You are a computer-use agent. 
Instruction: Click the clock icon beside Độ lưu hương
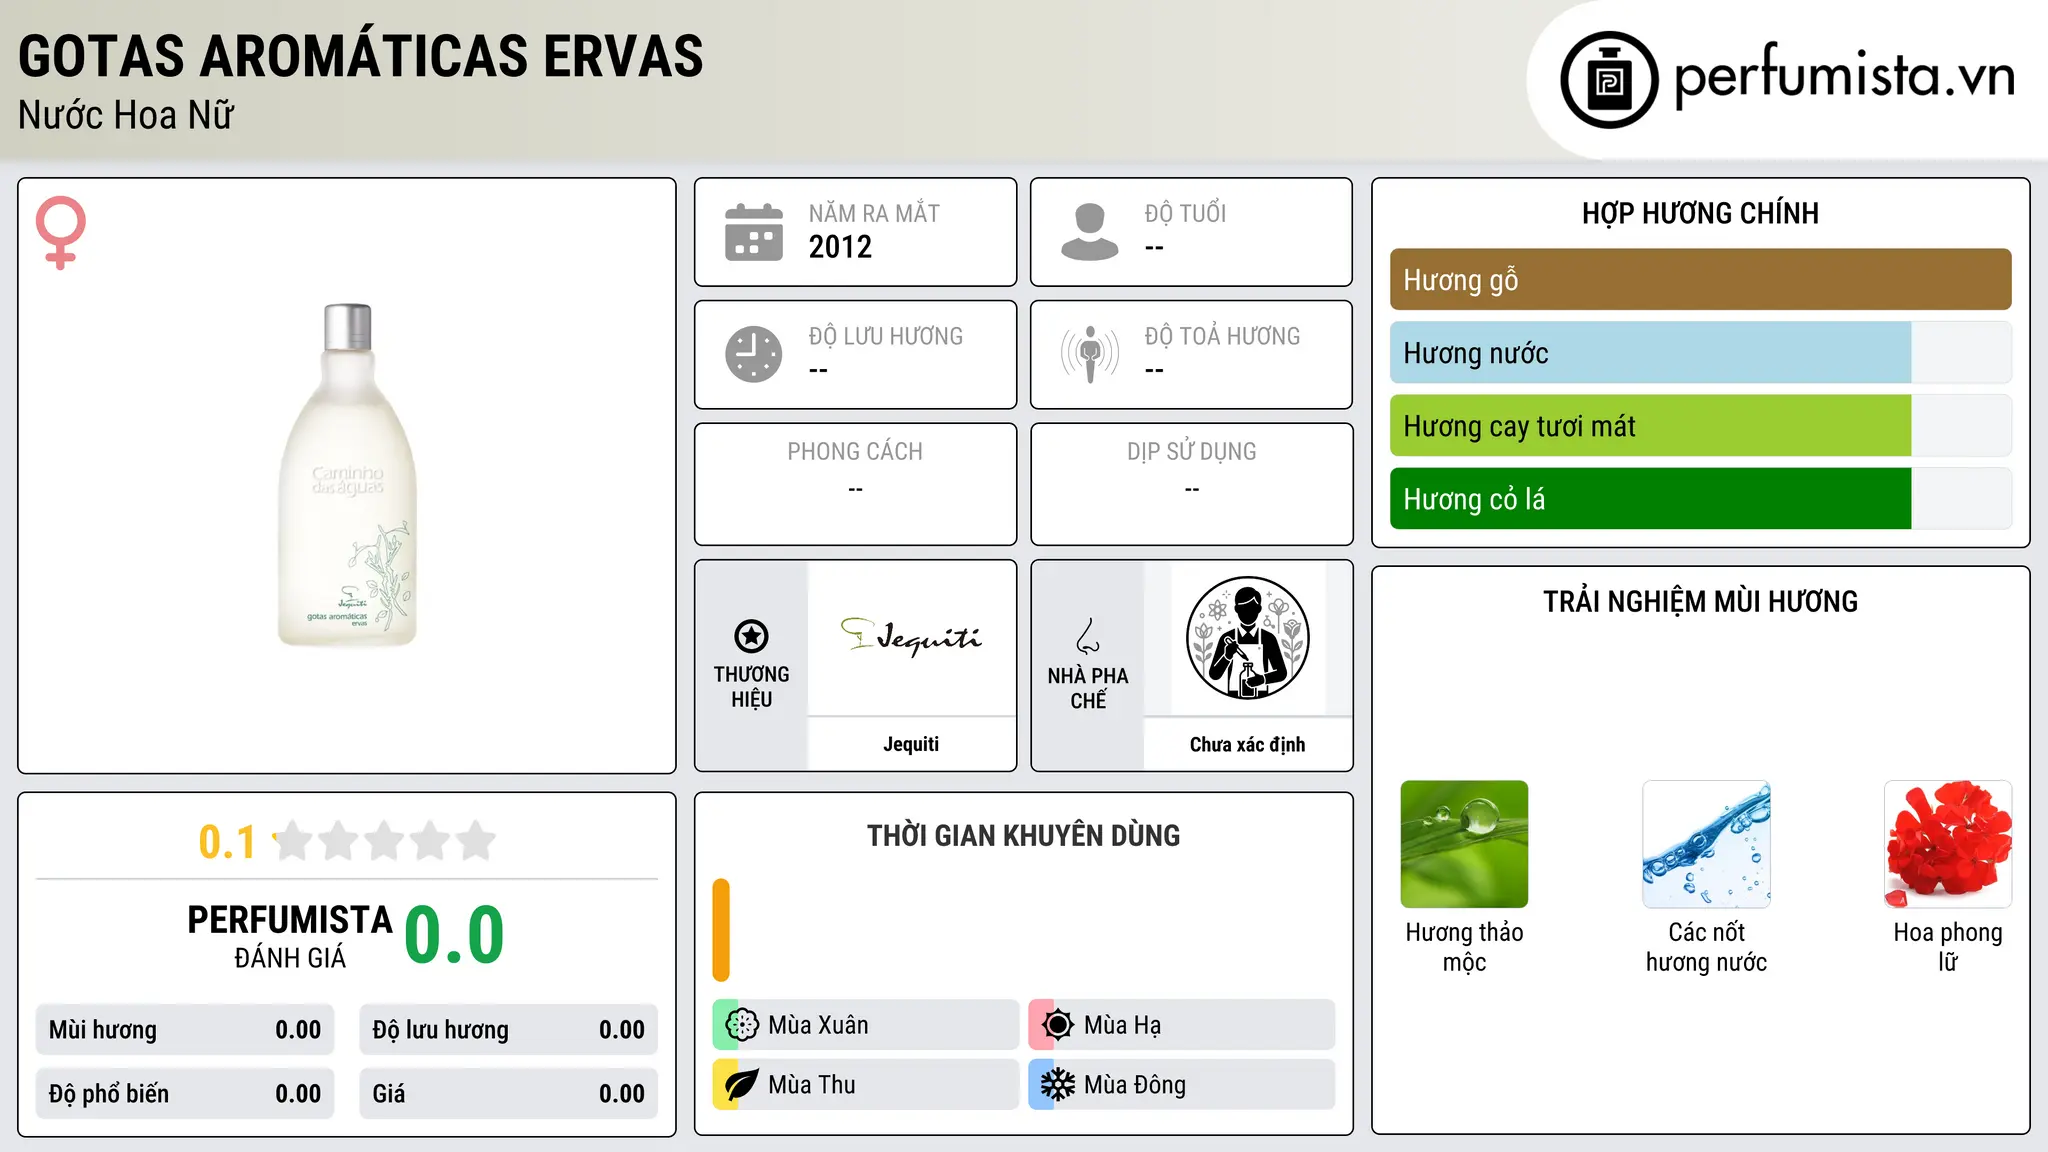pyautogui.click(x=754, y=354)
